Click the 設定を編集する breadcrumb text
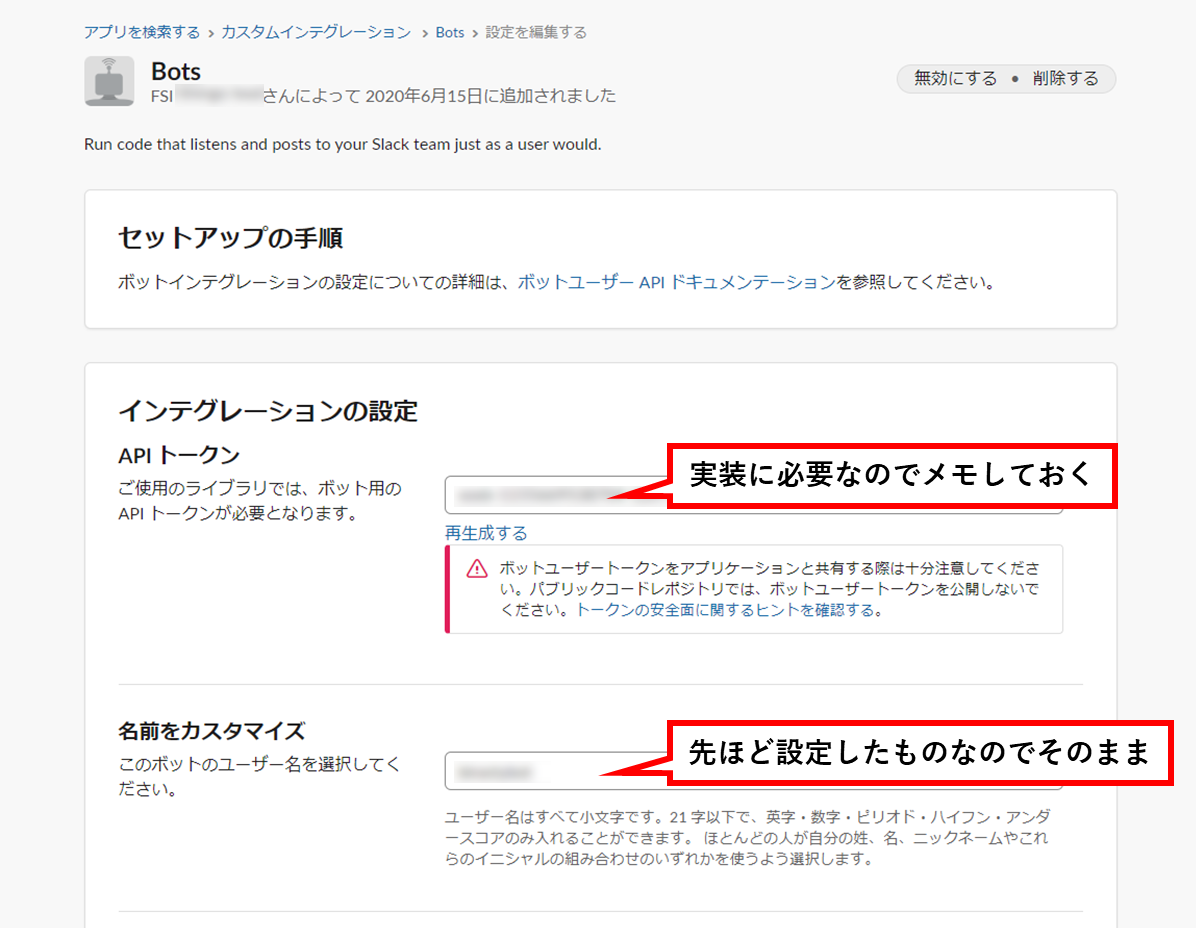Screen dimensions: 1196x928 coord(536,33)
